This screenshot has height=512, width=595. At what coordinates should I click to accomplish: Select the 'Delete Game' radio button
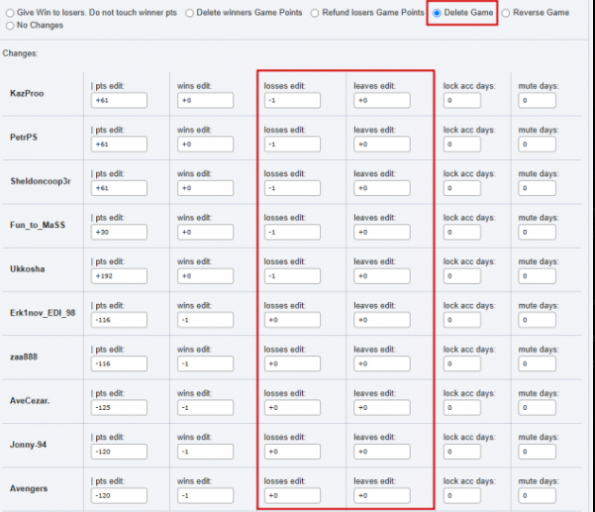tap(437, 13)
